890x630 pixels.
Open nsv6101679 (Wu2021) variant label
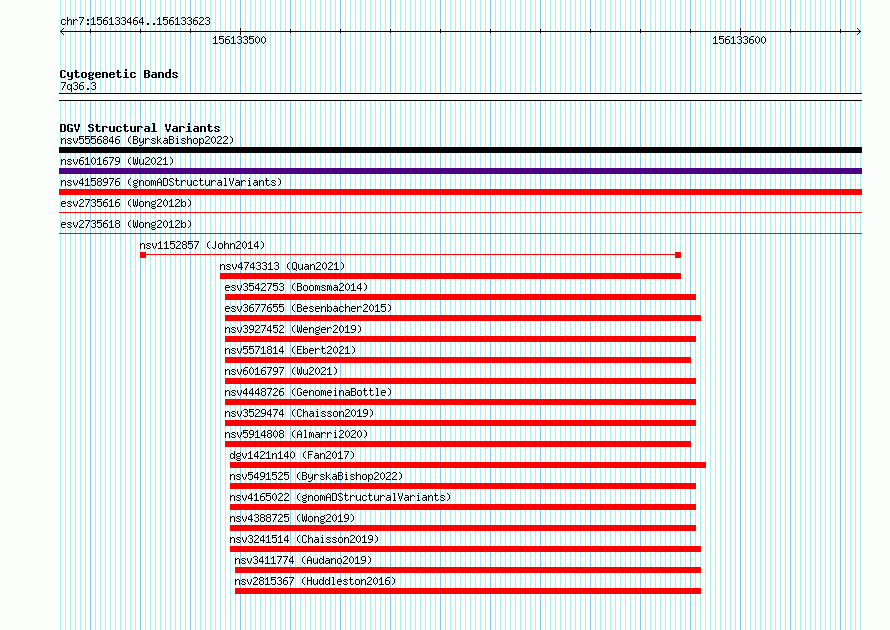click(117, 161)
